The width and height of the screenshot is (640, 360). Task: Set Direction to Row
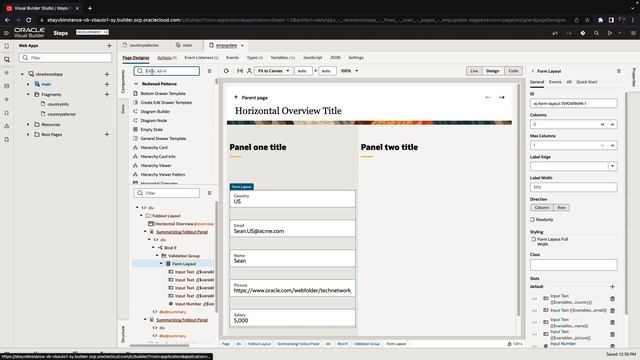click(x=562, y=208)
